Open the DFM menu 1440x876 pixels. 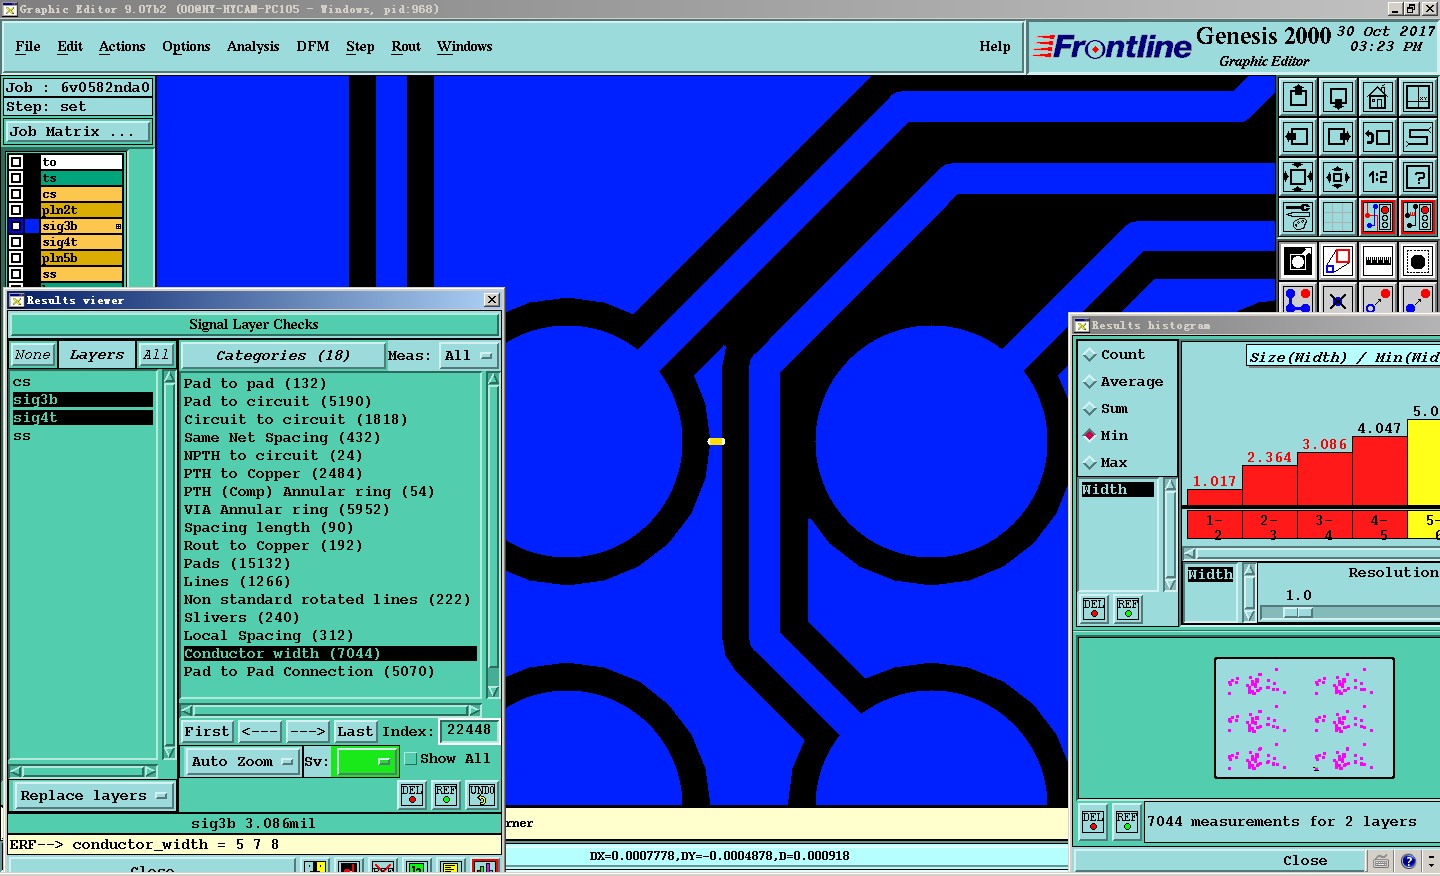[x=313, y=47]
